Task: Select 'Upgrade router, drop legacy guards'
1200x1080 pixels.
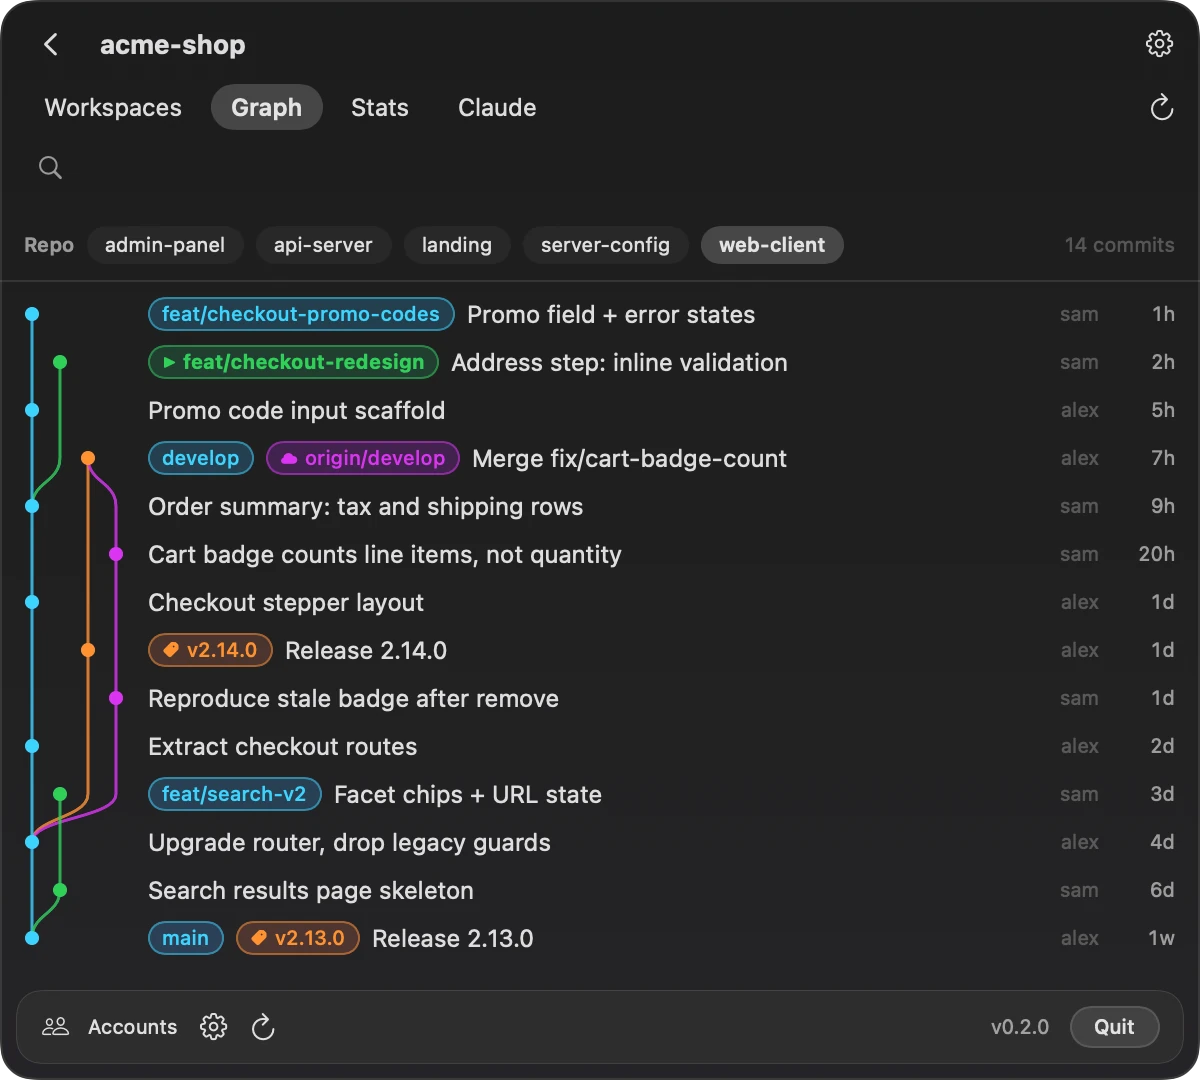Action: 349,842
